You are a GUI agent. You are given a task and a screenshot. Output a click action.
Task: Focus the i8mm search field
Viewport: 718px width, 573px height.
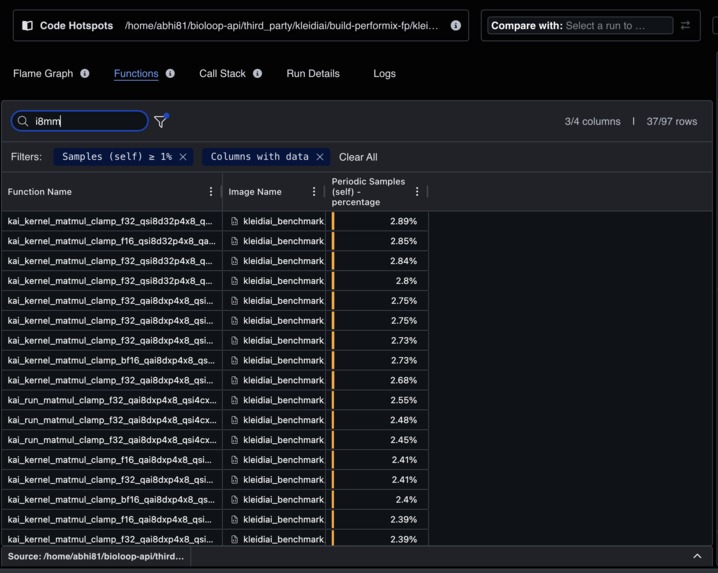80,121
